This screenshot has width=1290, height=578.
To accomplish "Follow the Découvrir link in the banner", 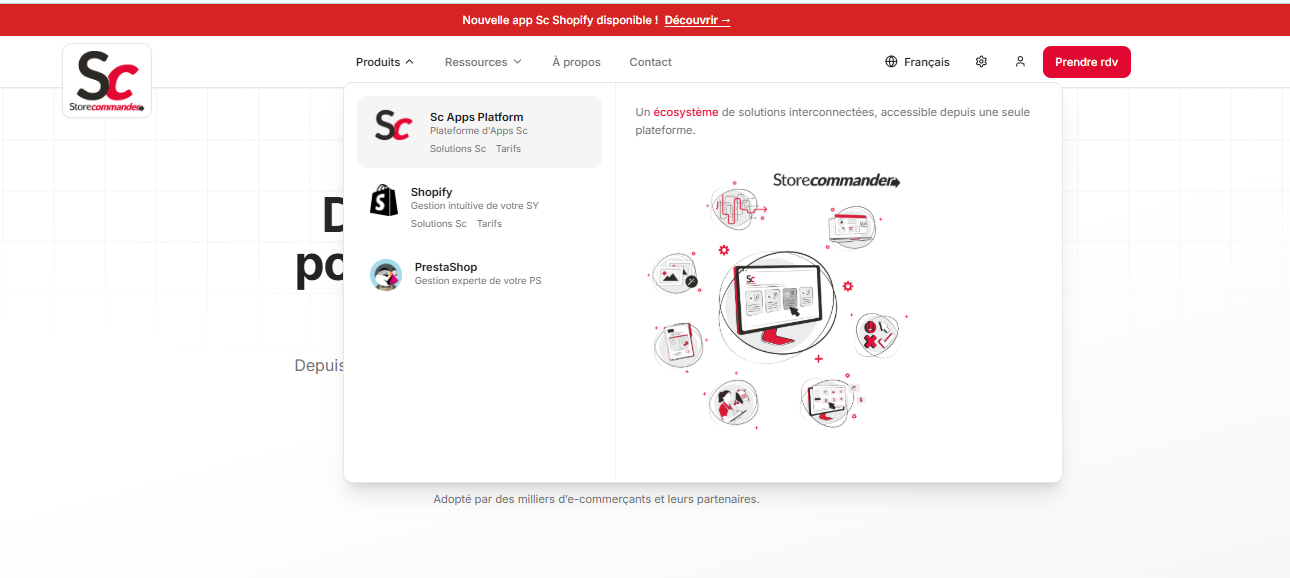I will pyautogui.click(x=697, y=20).
